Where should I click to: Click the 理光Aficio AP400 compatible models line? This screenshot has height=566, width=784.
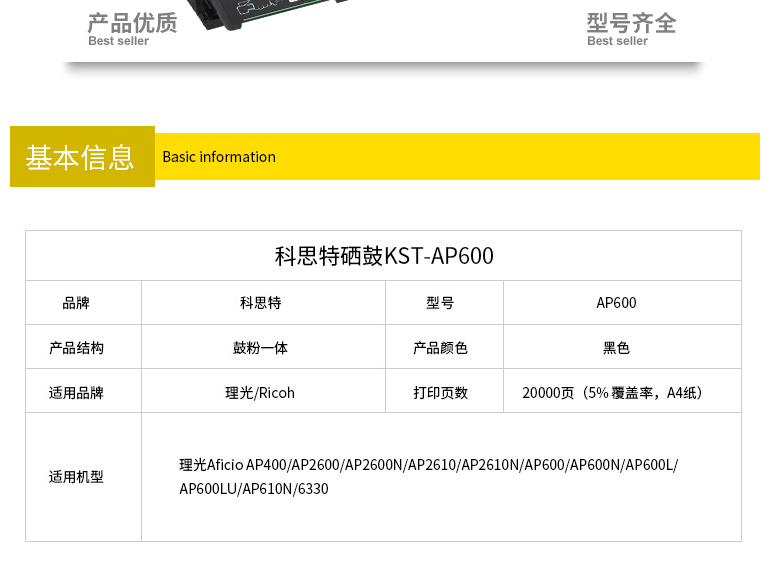click(428, 465)
